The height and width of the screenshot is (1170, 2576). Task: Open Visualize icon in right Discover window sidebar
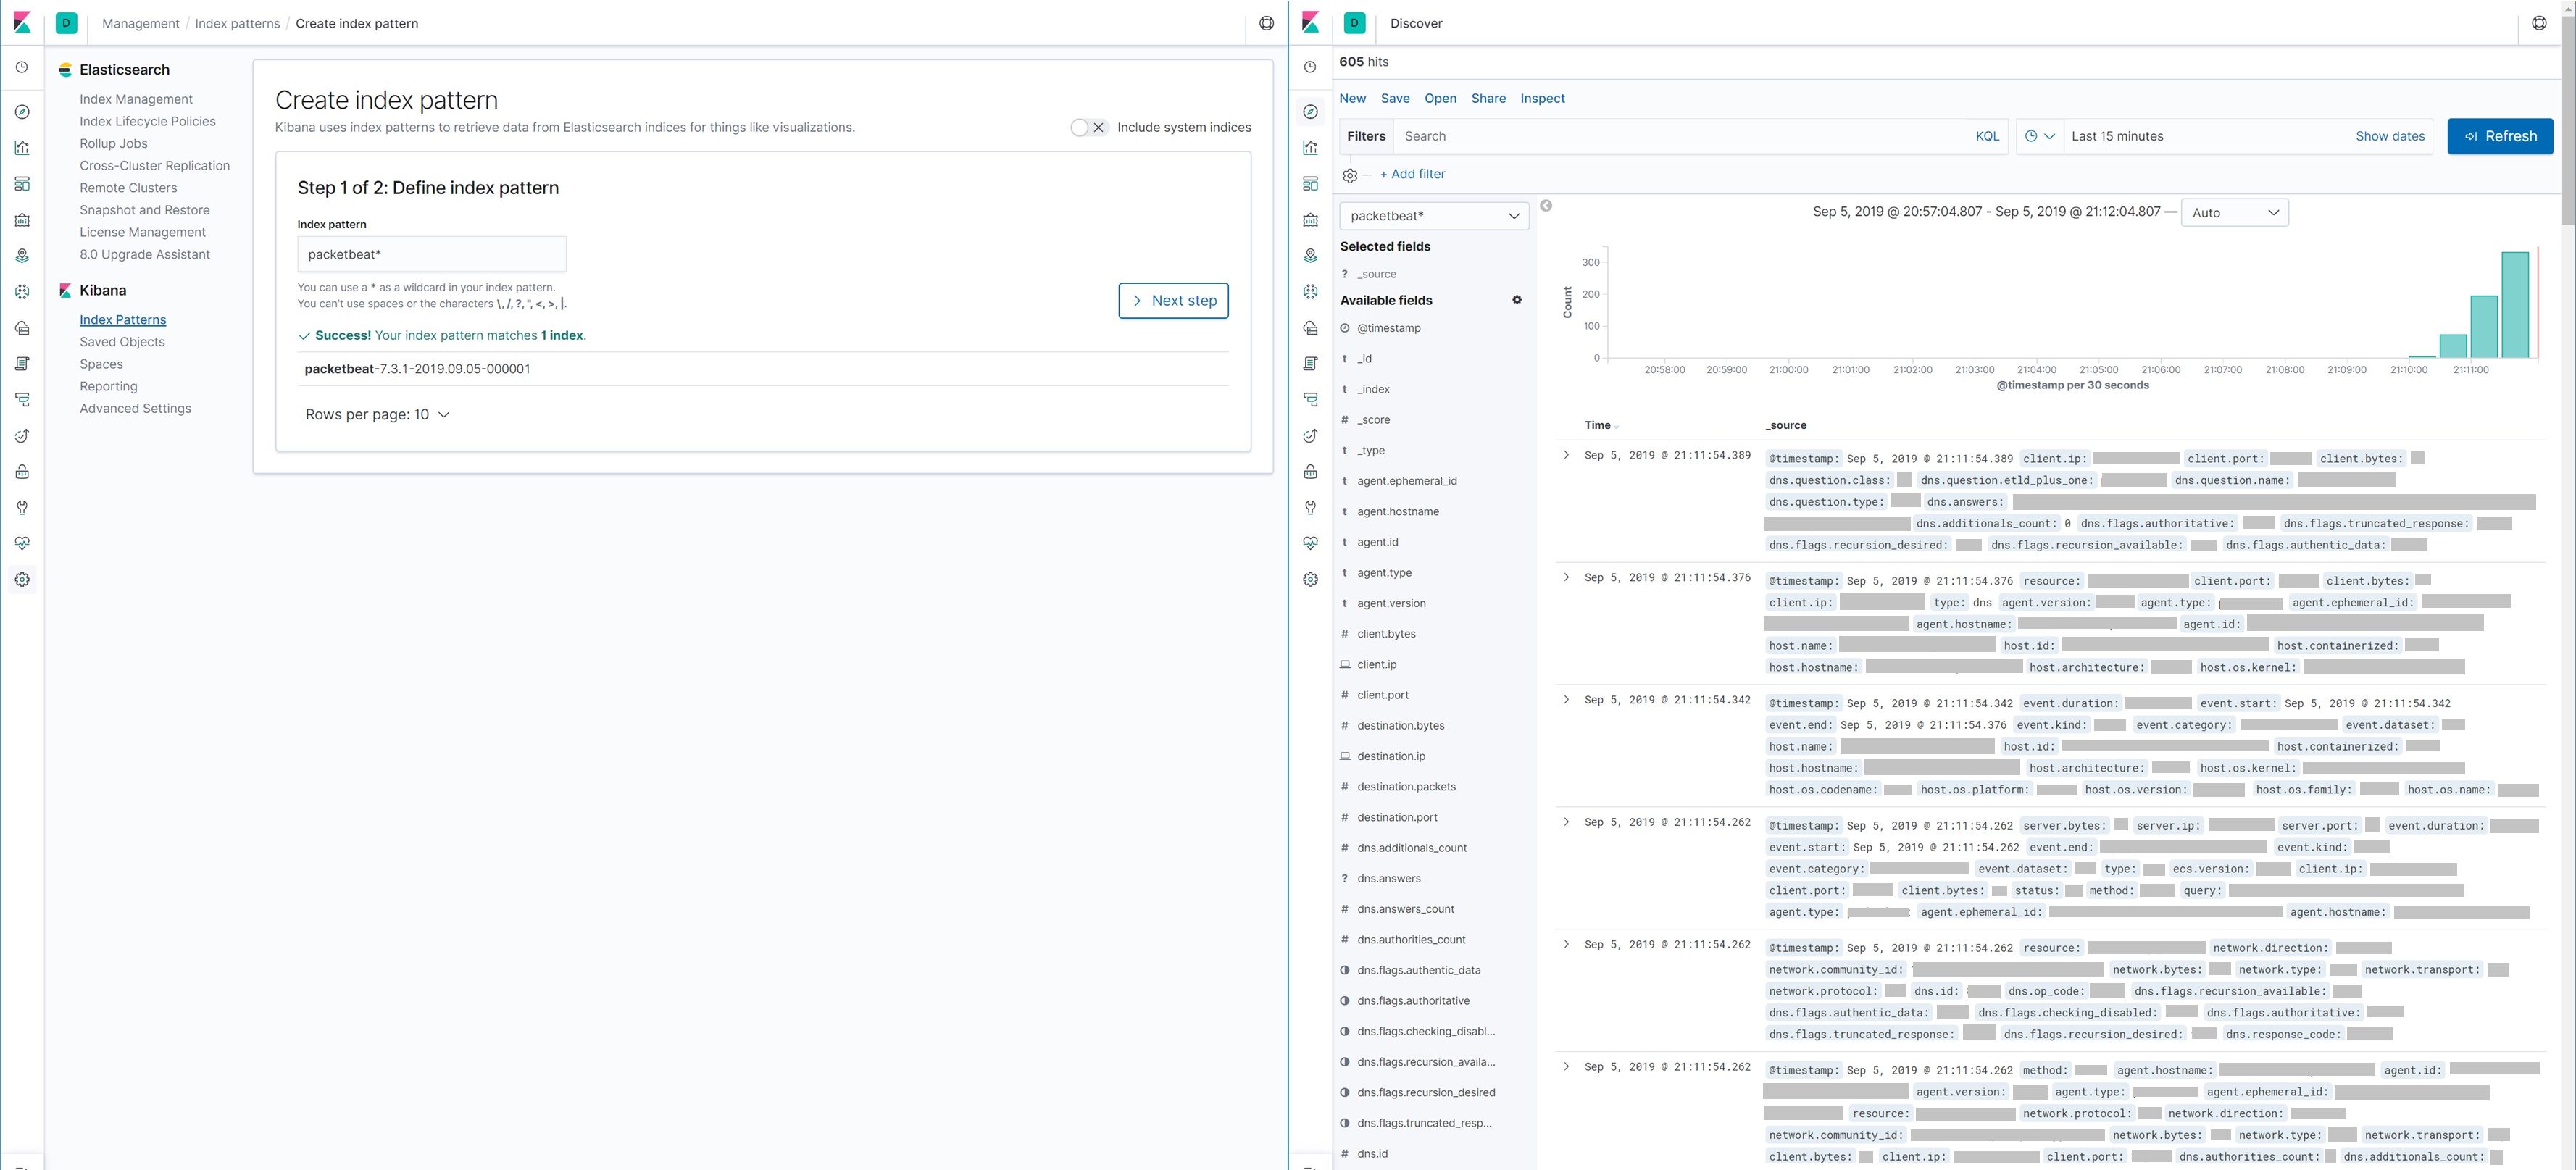[x=1310, y=148]
